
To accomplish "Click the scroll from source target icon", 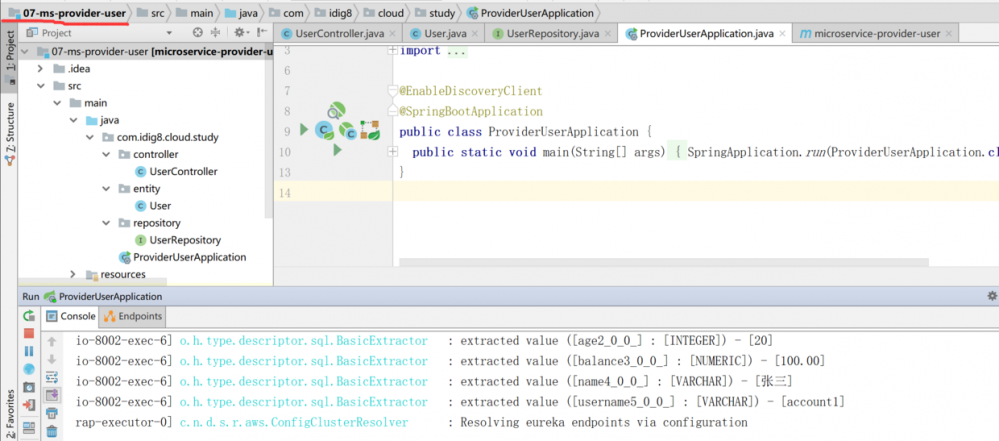I will tap(198, 33).
